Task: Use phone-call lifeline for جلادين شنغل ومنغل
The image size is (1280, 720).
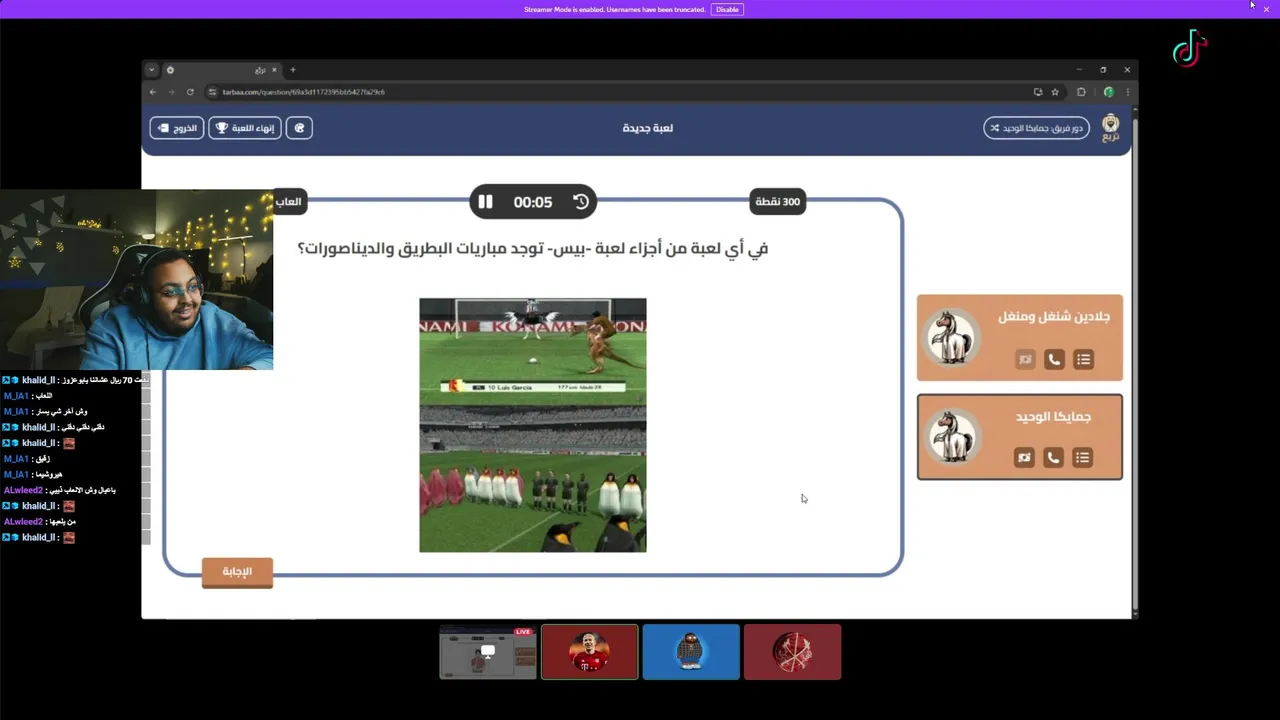Action: (1054, 359)
